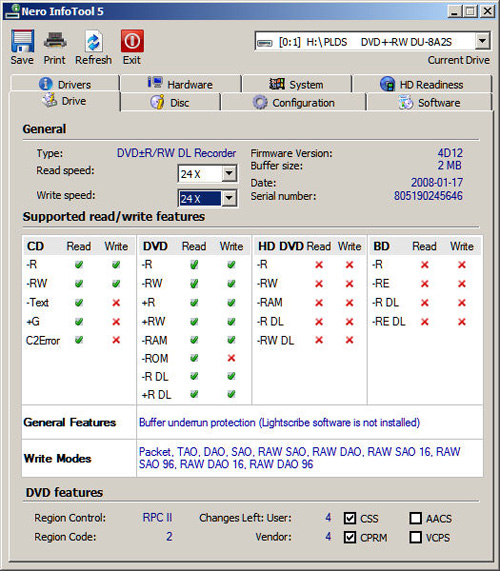Click red X for C2Error Write

tap(116, 340)
